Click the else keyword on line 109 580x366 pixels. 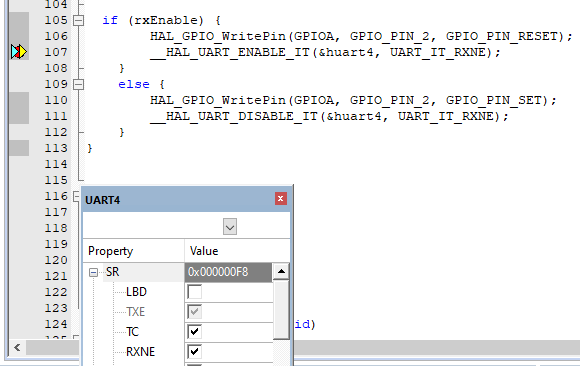134,84
